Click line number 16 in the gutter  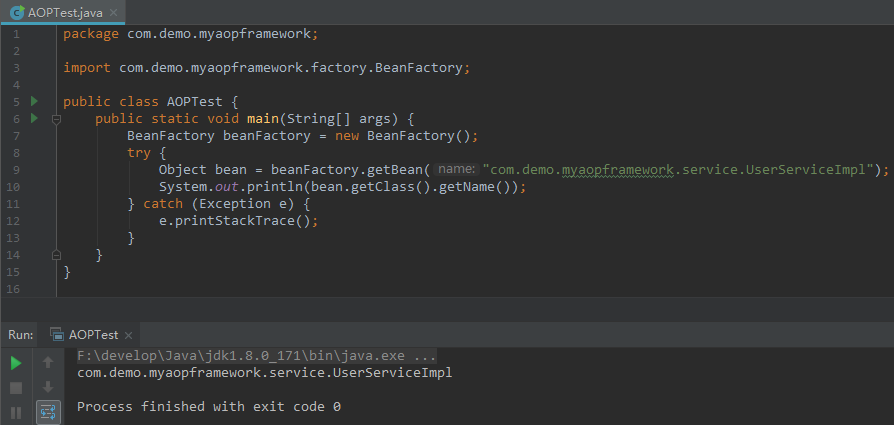13,289
